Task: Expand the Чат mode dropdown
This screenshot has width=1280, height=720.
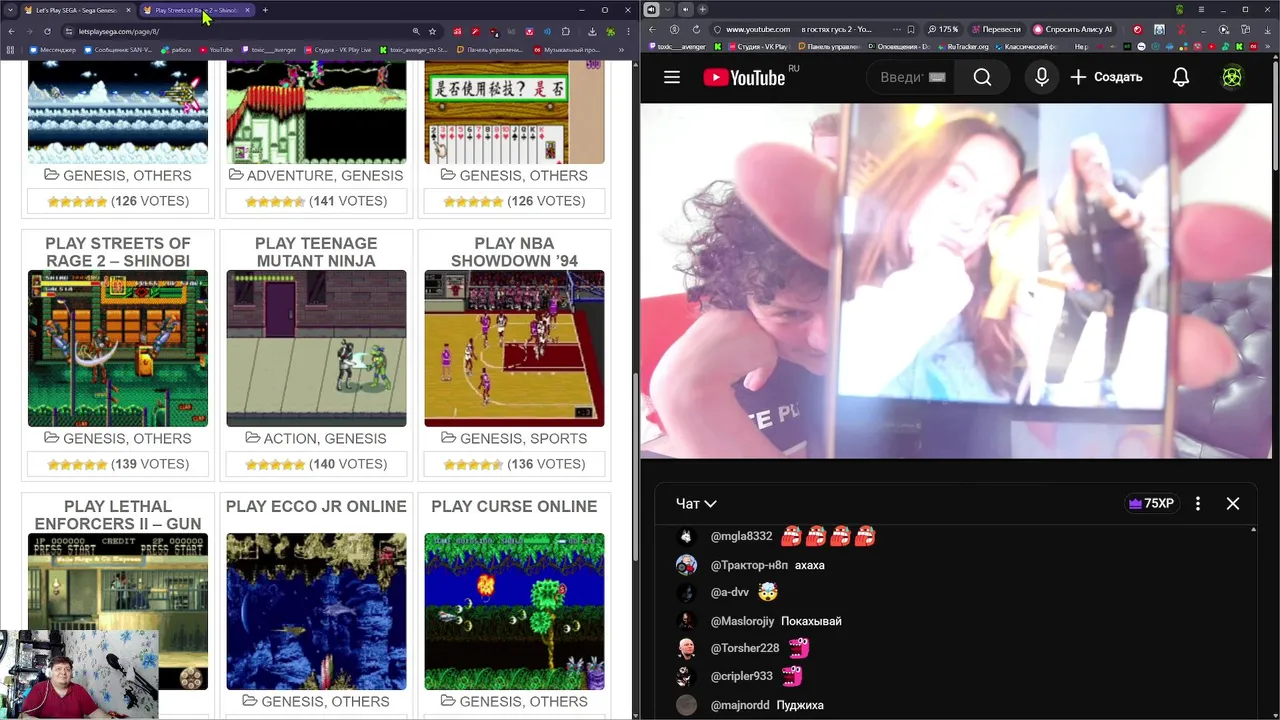Action: 696,504
